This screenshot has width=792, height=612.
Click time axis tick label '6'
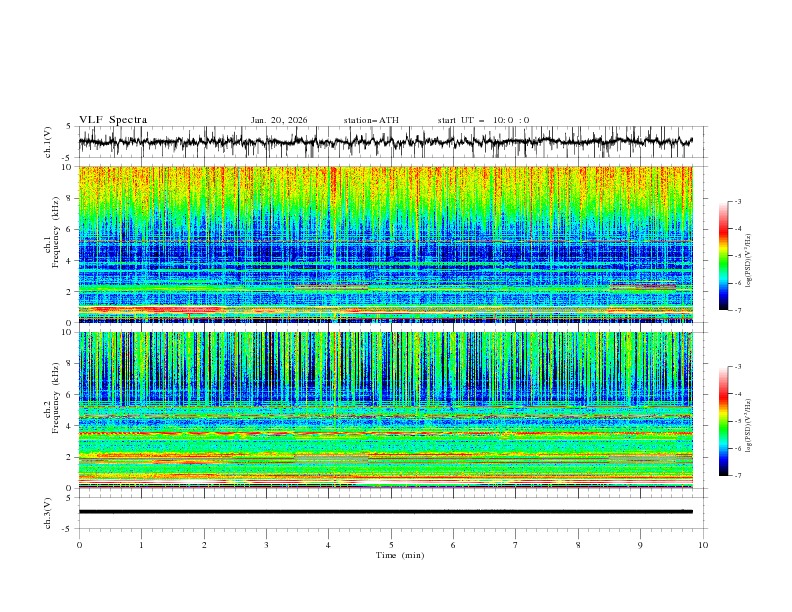[453, 545]
